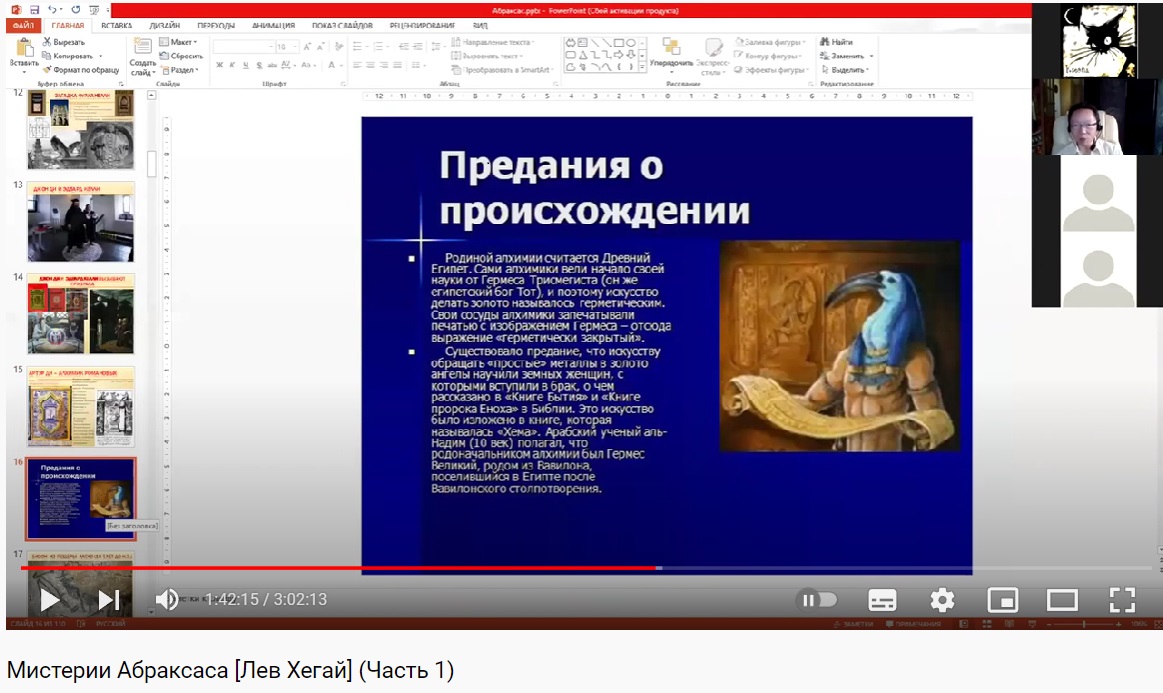The image size is (1163, 693).
Task: Click Формат по образцу format painter
Action: [x=81, y=70]
